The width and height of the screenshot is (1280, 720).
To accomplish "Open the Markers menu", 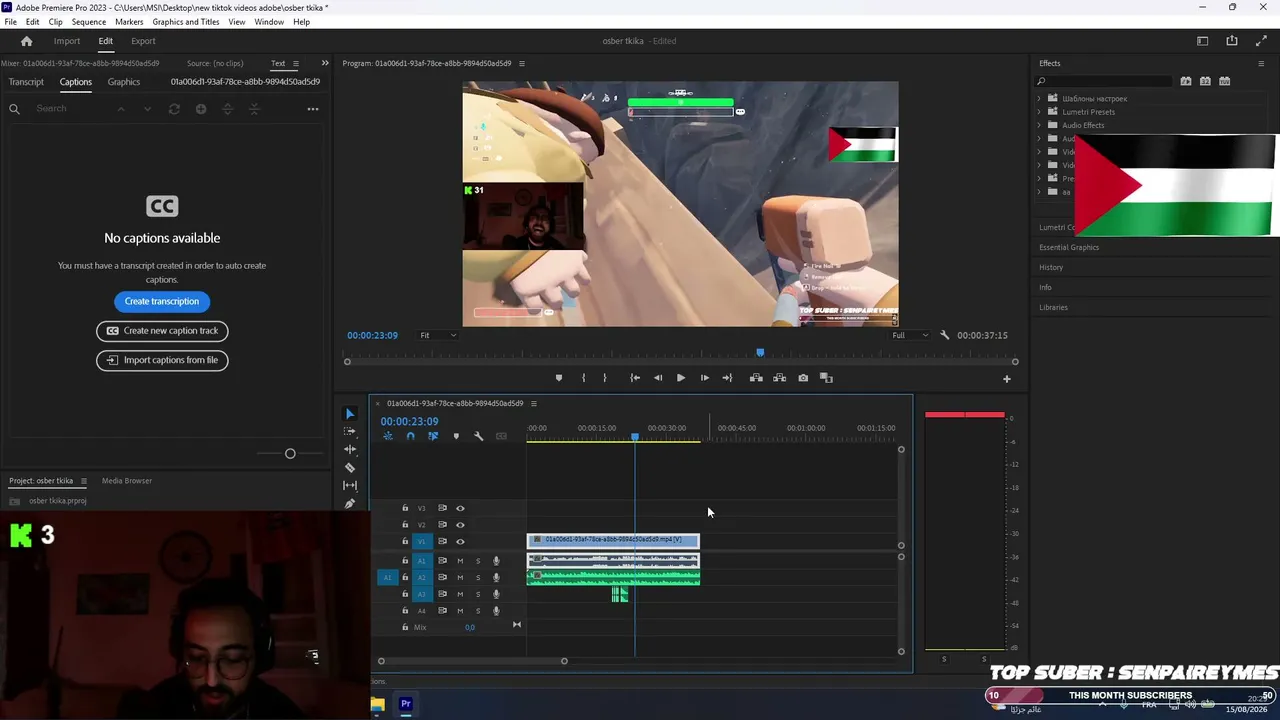I will click(129, 22).
